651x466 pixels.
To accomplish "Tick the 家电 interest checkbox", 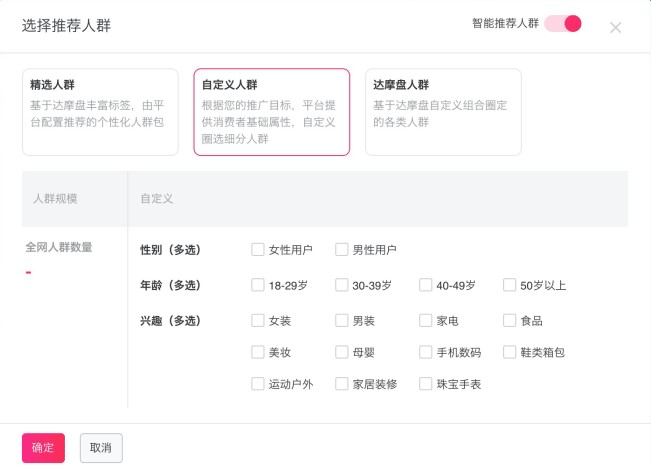I will tap(426, 321).
